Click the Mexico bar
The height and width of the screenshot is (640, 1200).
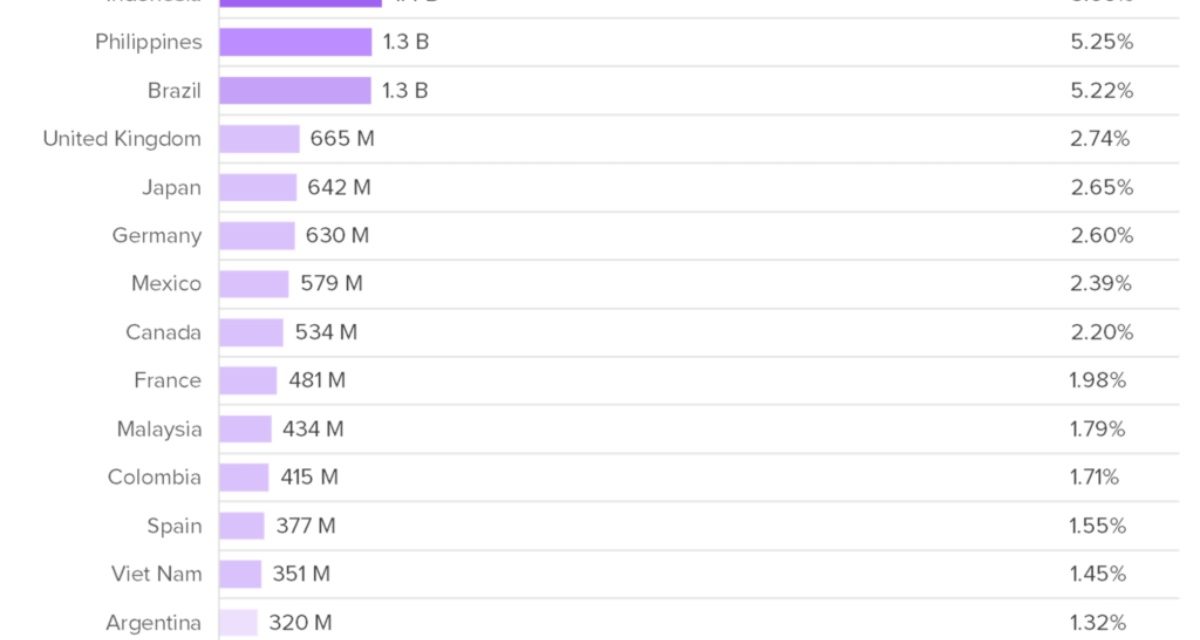click(254, 284)
